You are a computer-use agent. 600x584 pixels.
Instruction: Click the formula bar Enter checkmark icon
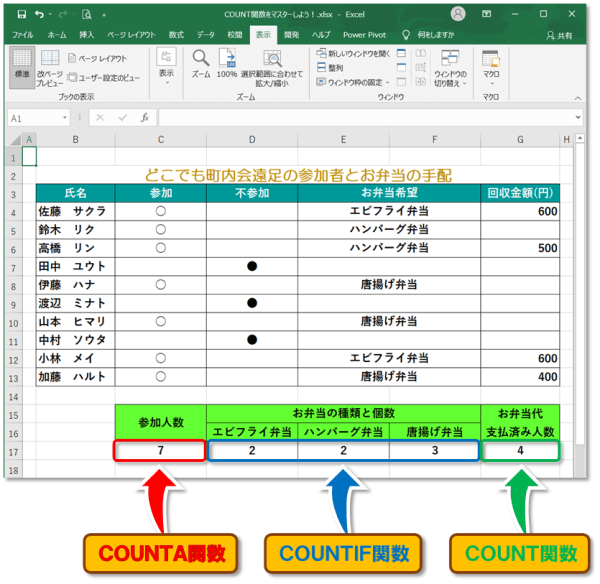click(x=122, y=118)
